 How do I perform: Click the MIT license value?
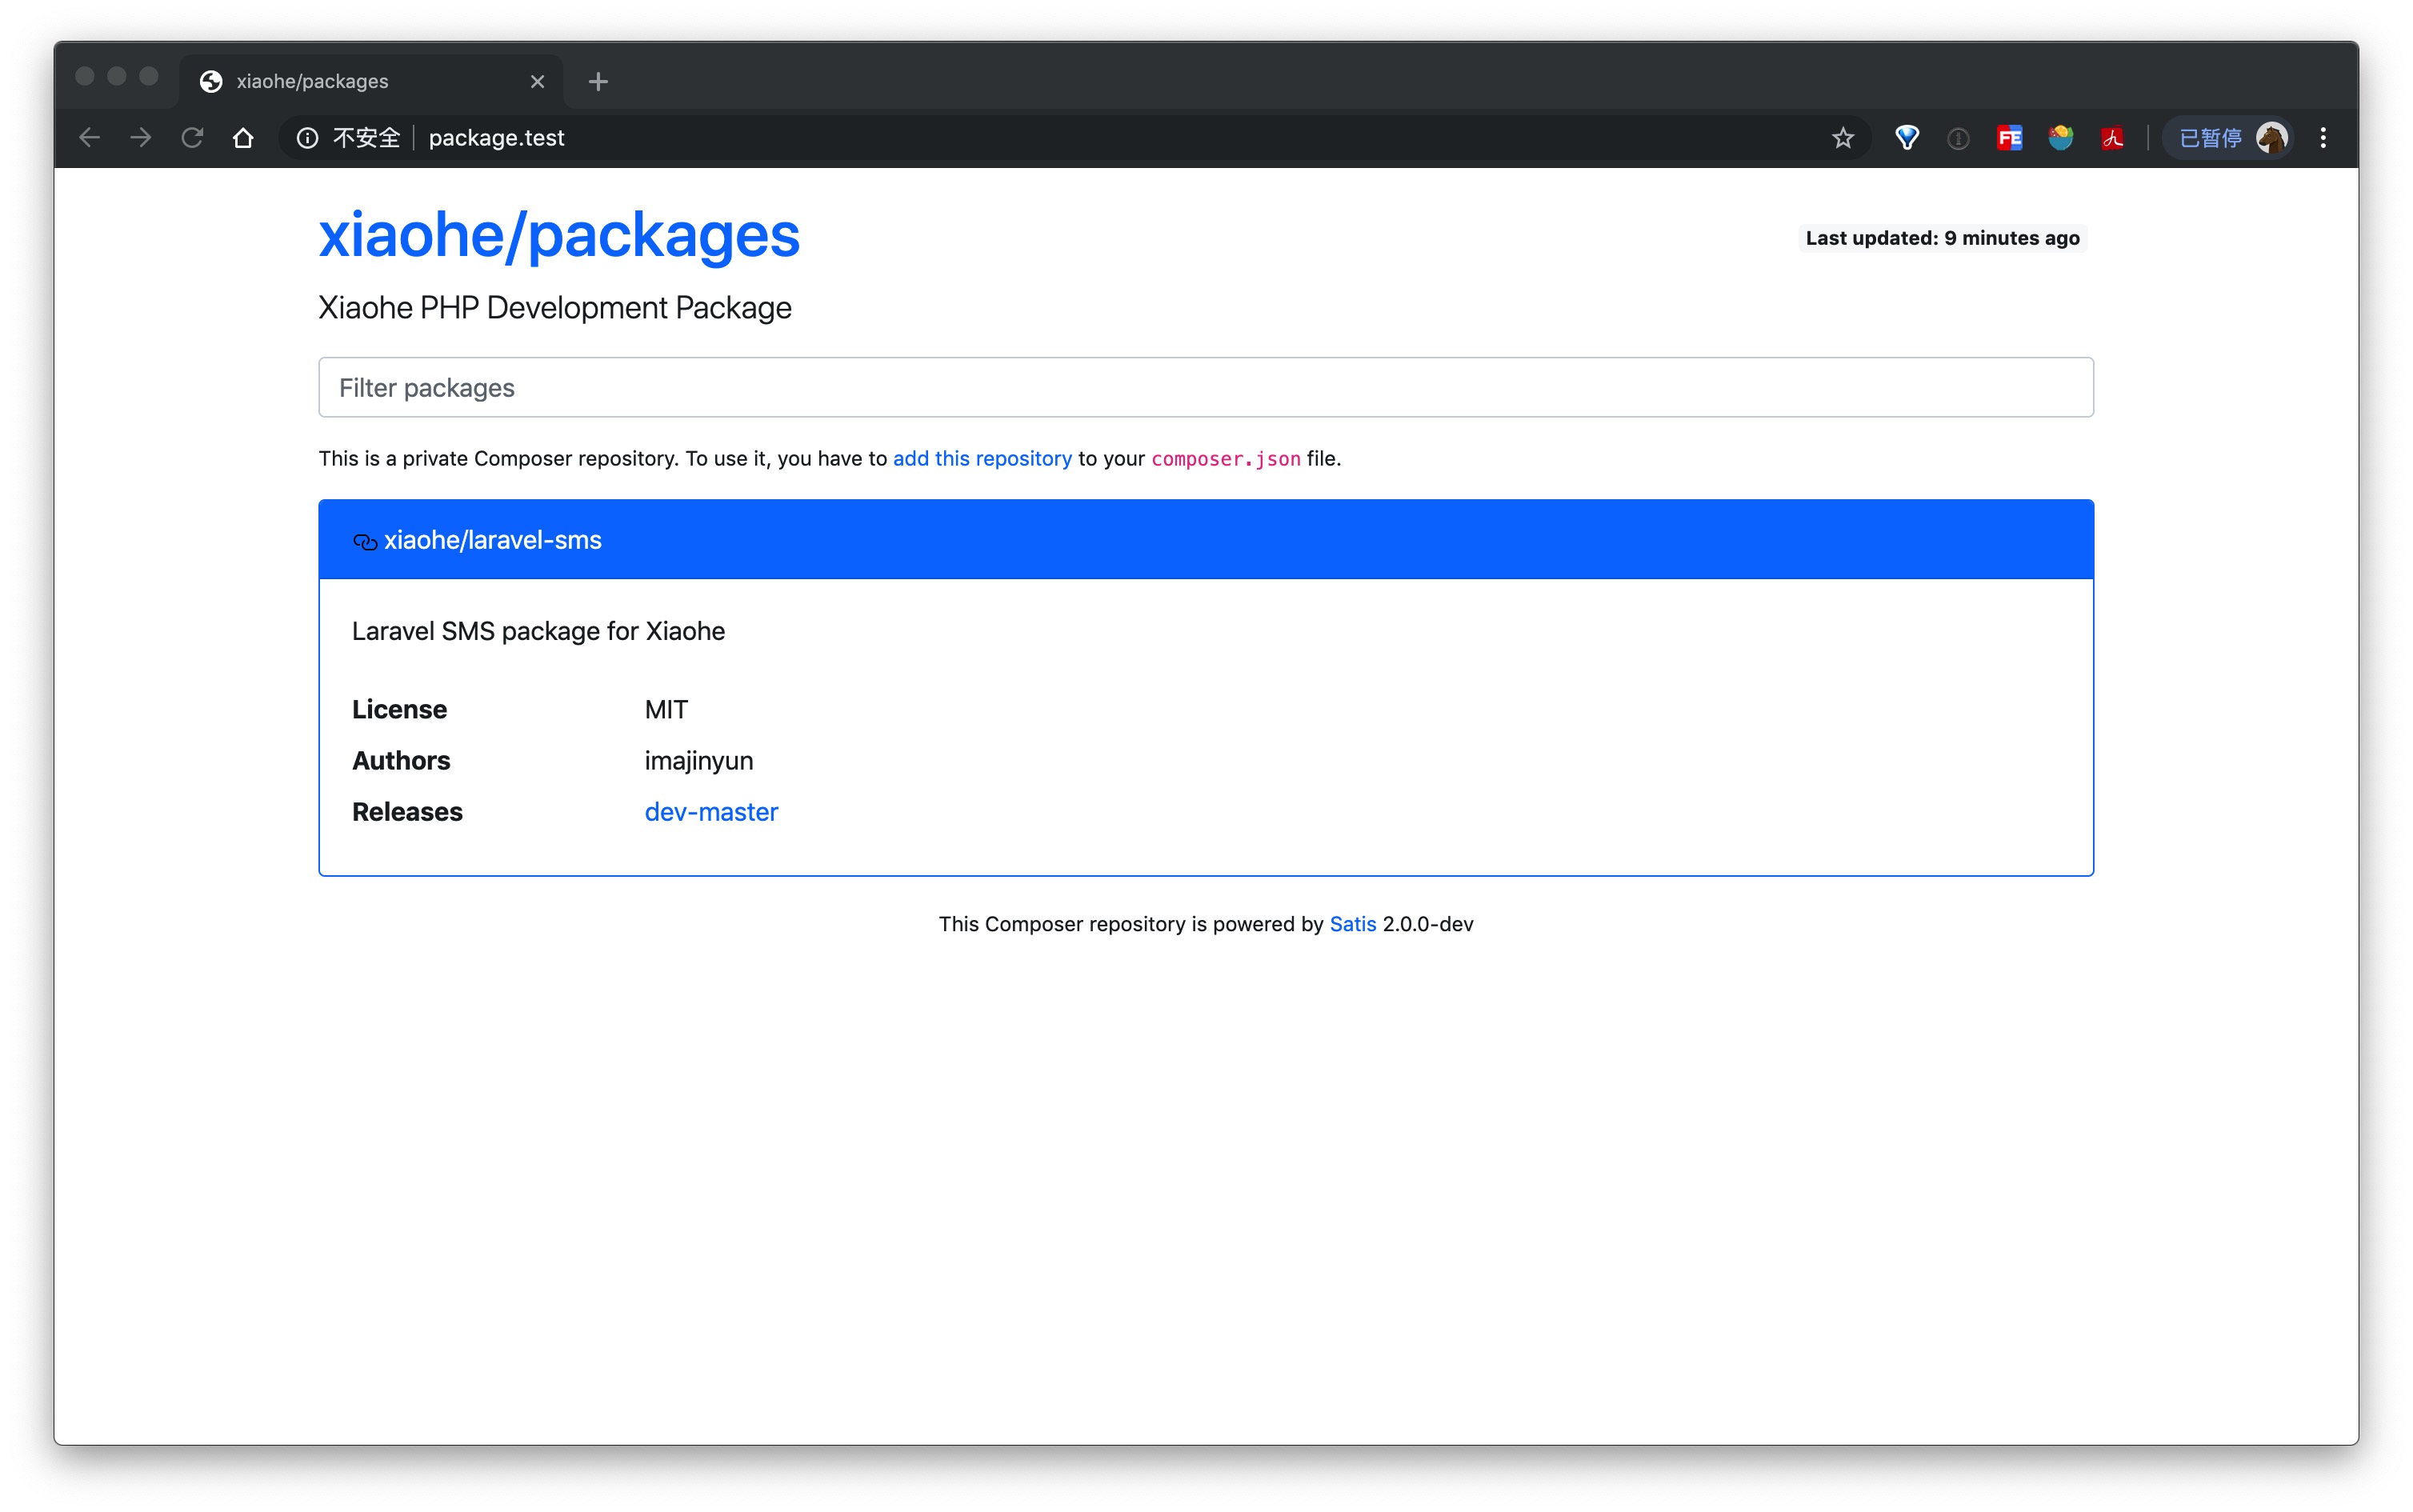(666, 709)
